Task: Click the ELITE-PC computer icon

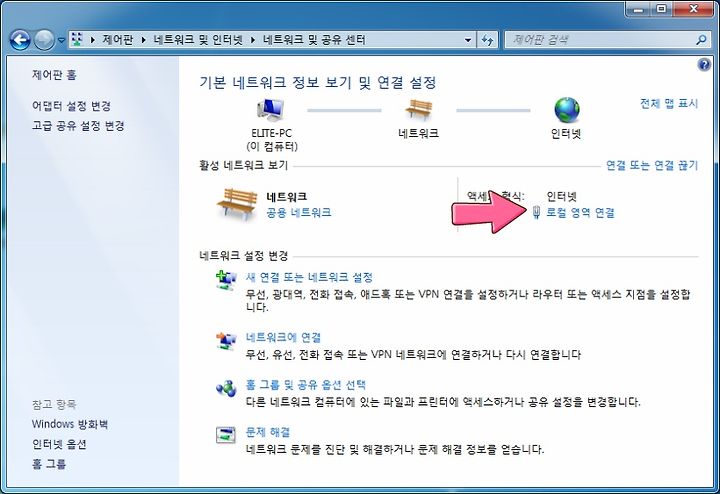Action: click(271, 110)
